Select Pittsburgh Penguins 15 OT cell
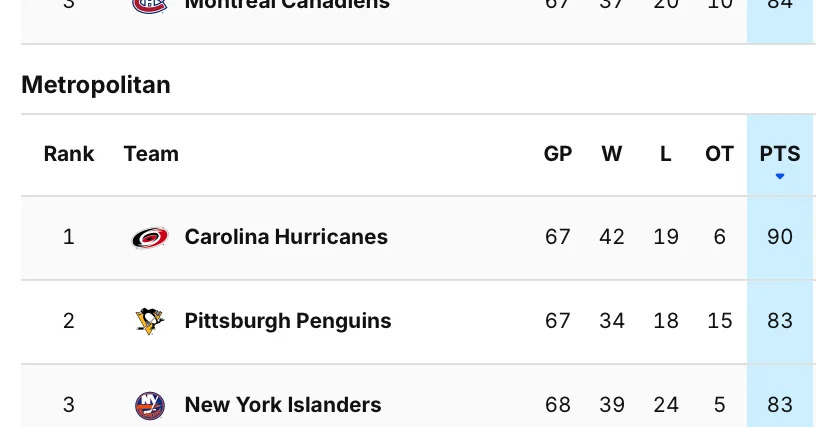Viewport: 816px width, 427px height. (720, 321)
